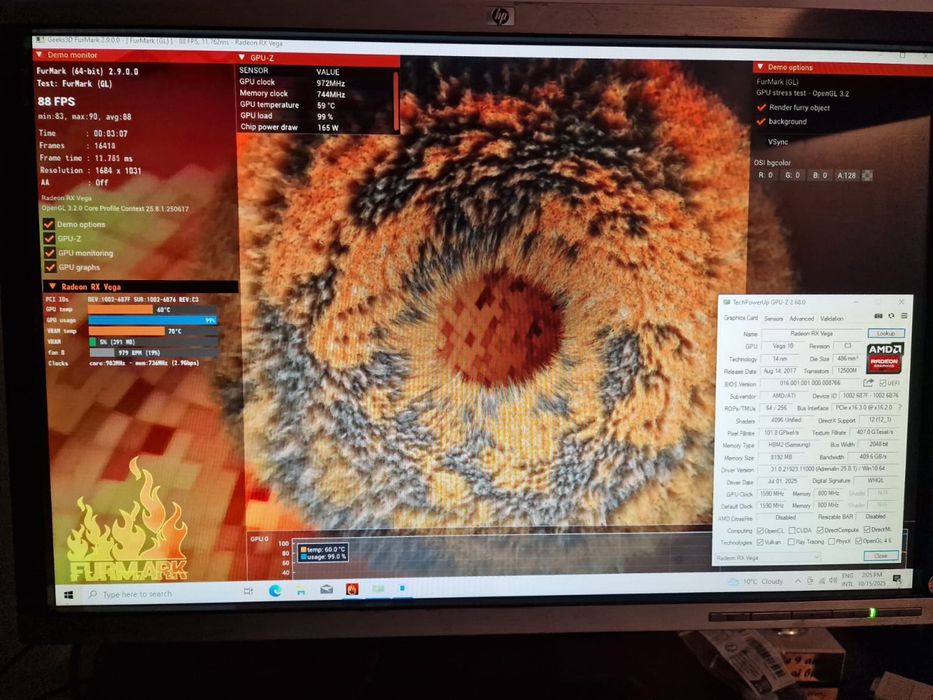Switch to the Graphics Card tab in GPU-Z
The height and width of the screenshot is (700, 933).
click(741, 317)
